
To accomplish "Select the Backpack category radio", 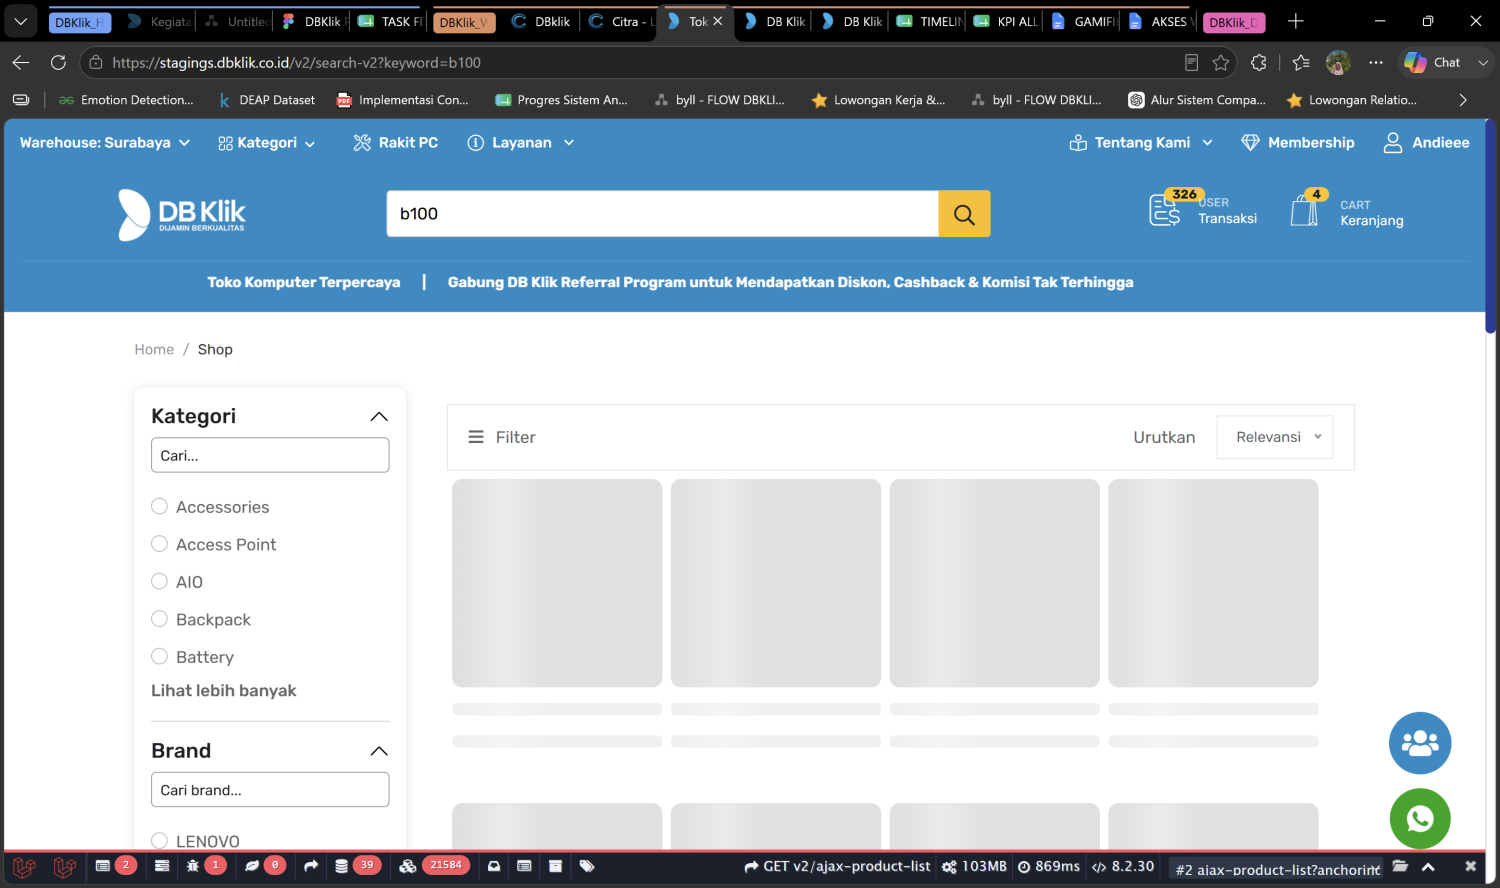I will point(159,619).
